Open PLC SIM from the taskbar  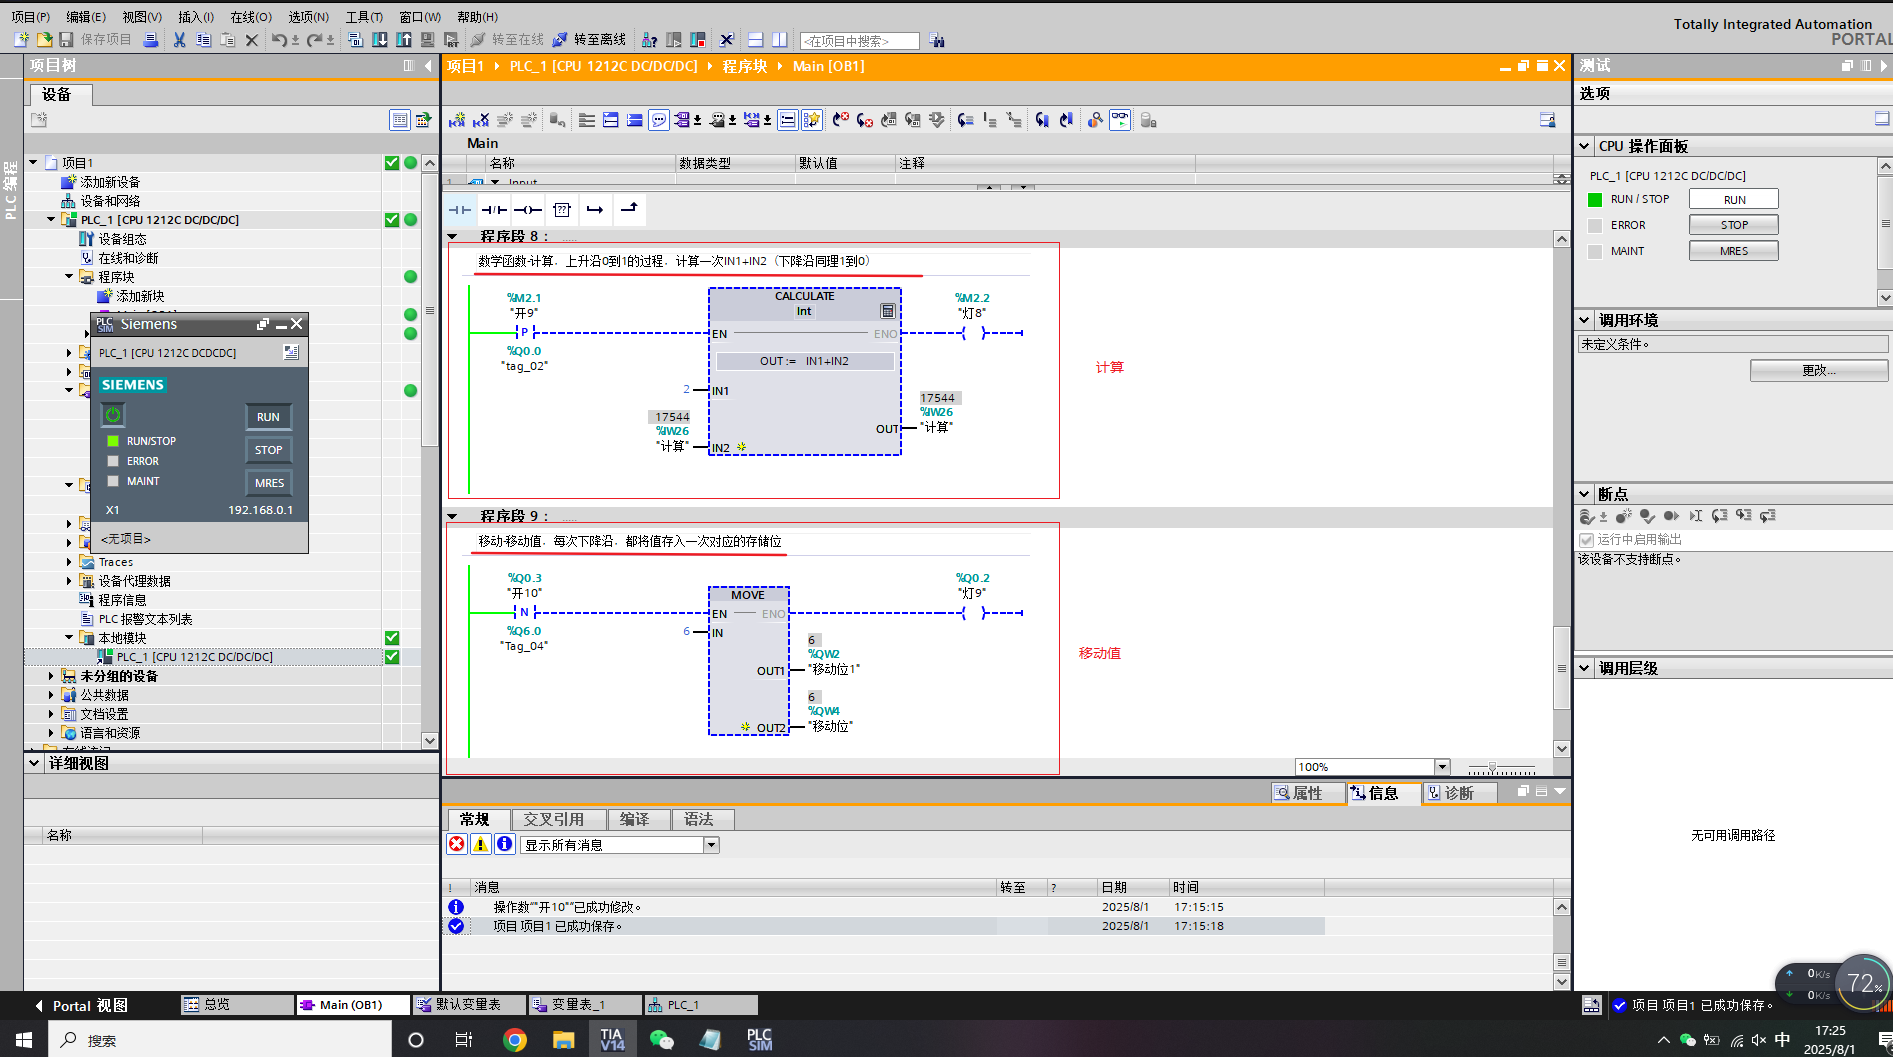(760, 1040)
